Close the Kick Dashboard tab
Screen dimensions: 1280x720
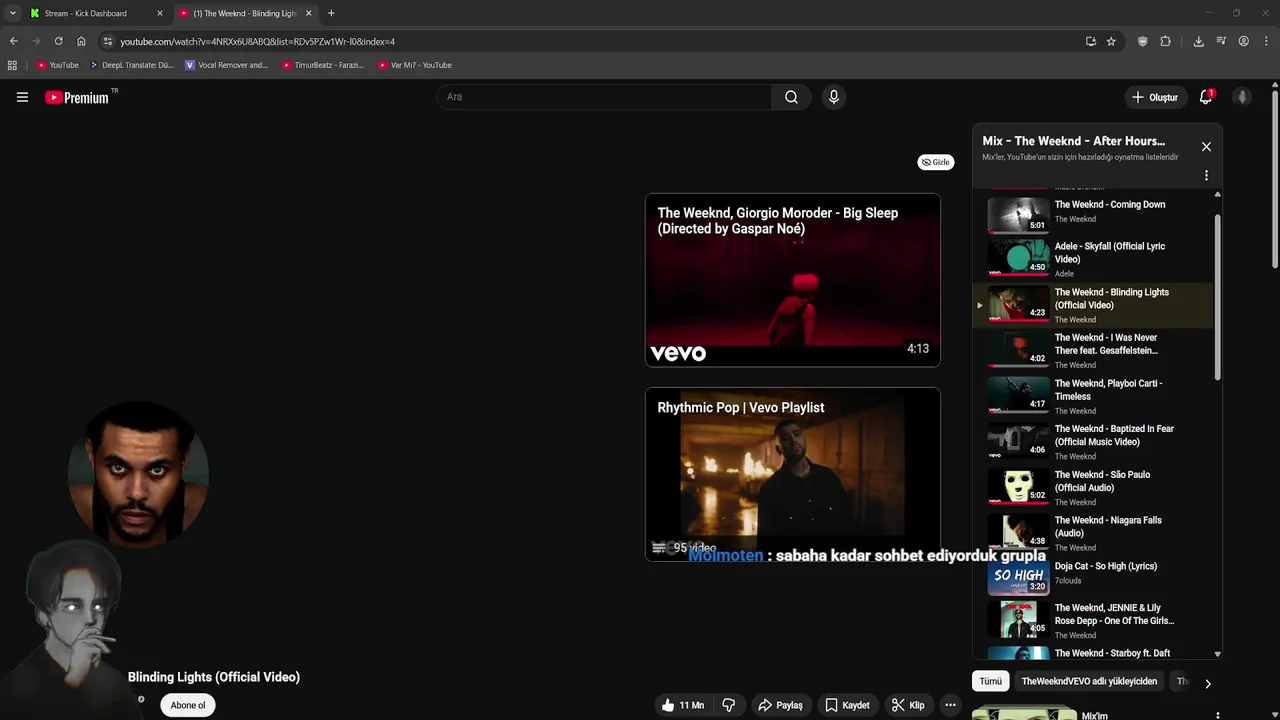click(x=159, y=13)
